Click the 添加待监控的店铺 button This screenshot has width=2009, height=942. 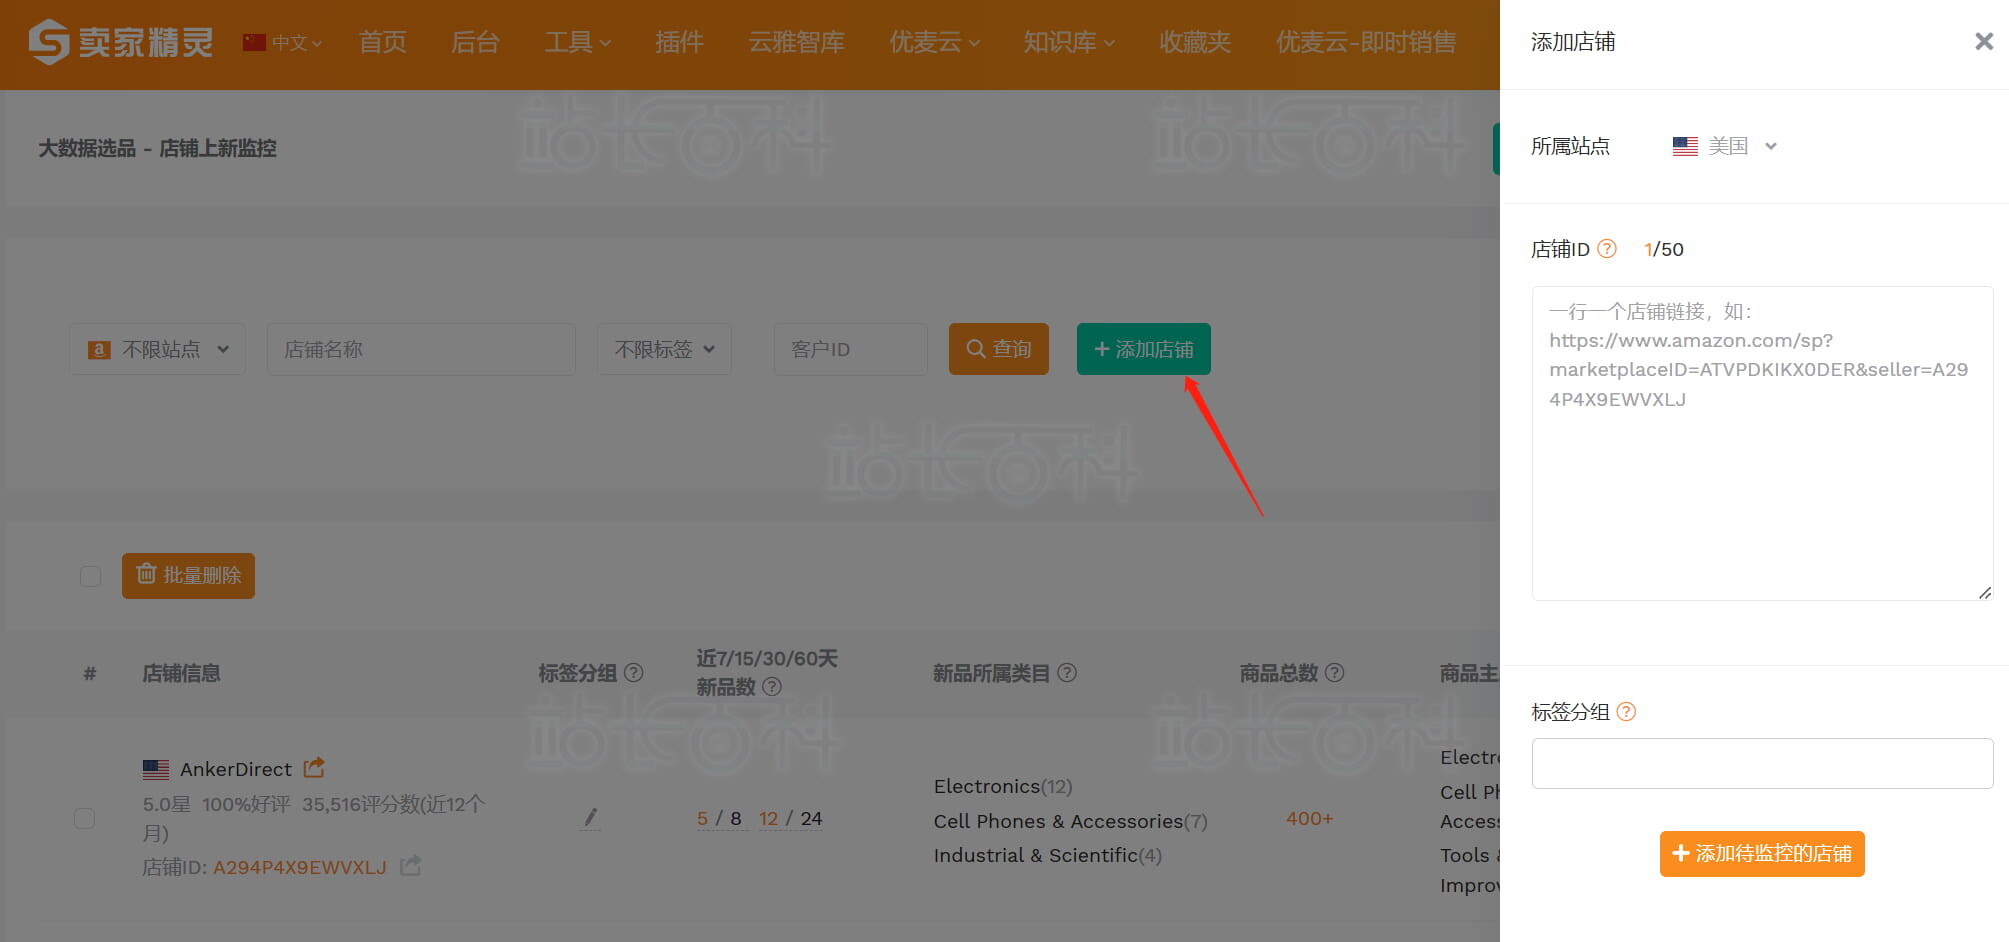pyautogui.click(x=1762, y=854)
